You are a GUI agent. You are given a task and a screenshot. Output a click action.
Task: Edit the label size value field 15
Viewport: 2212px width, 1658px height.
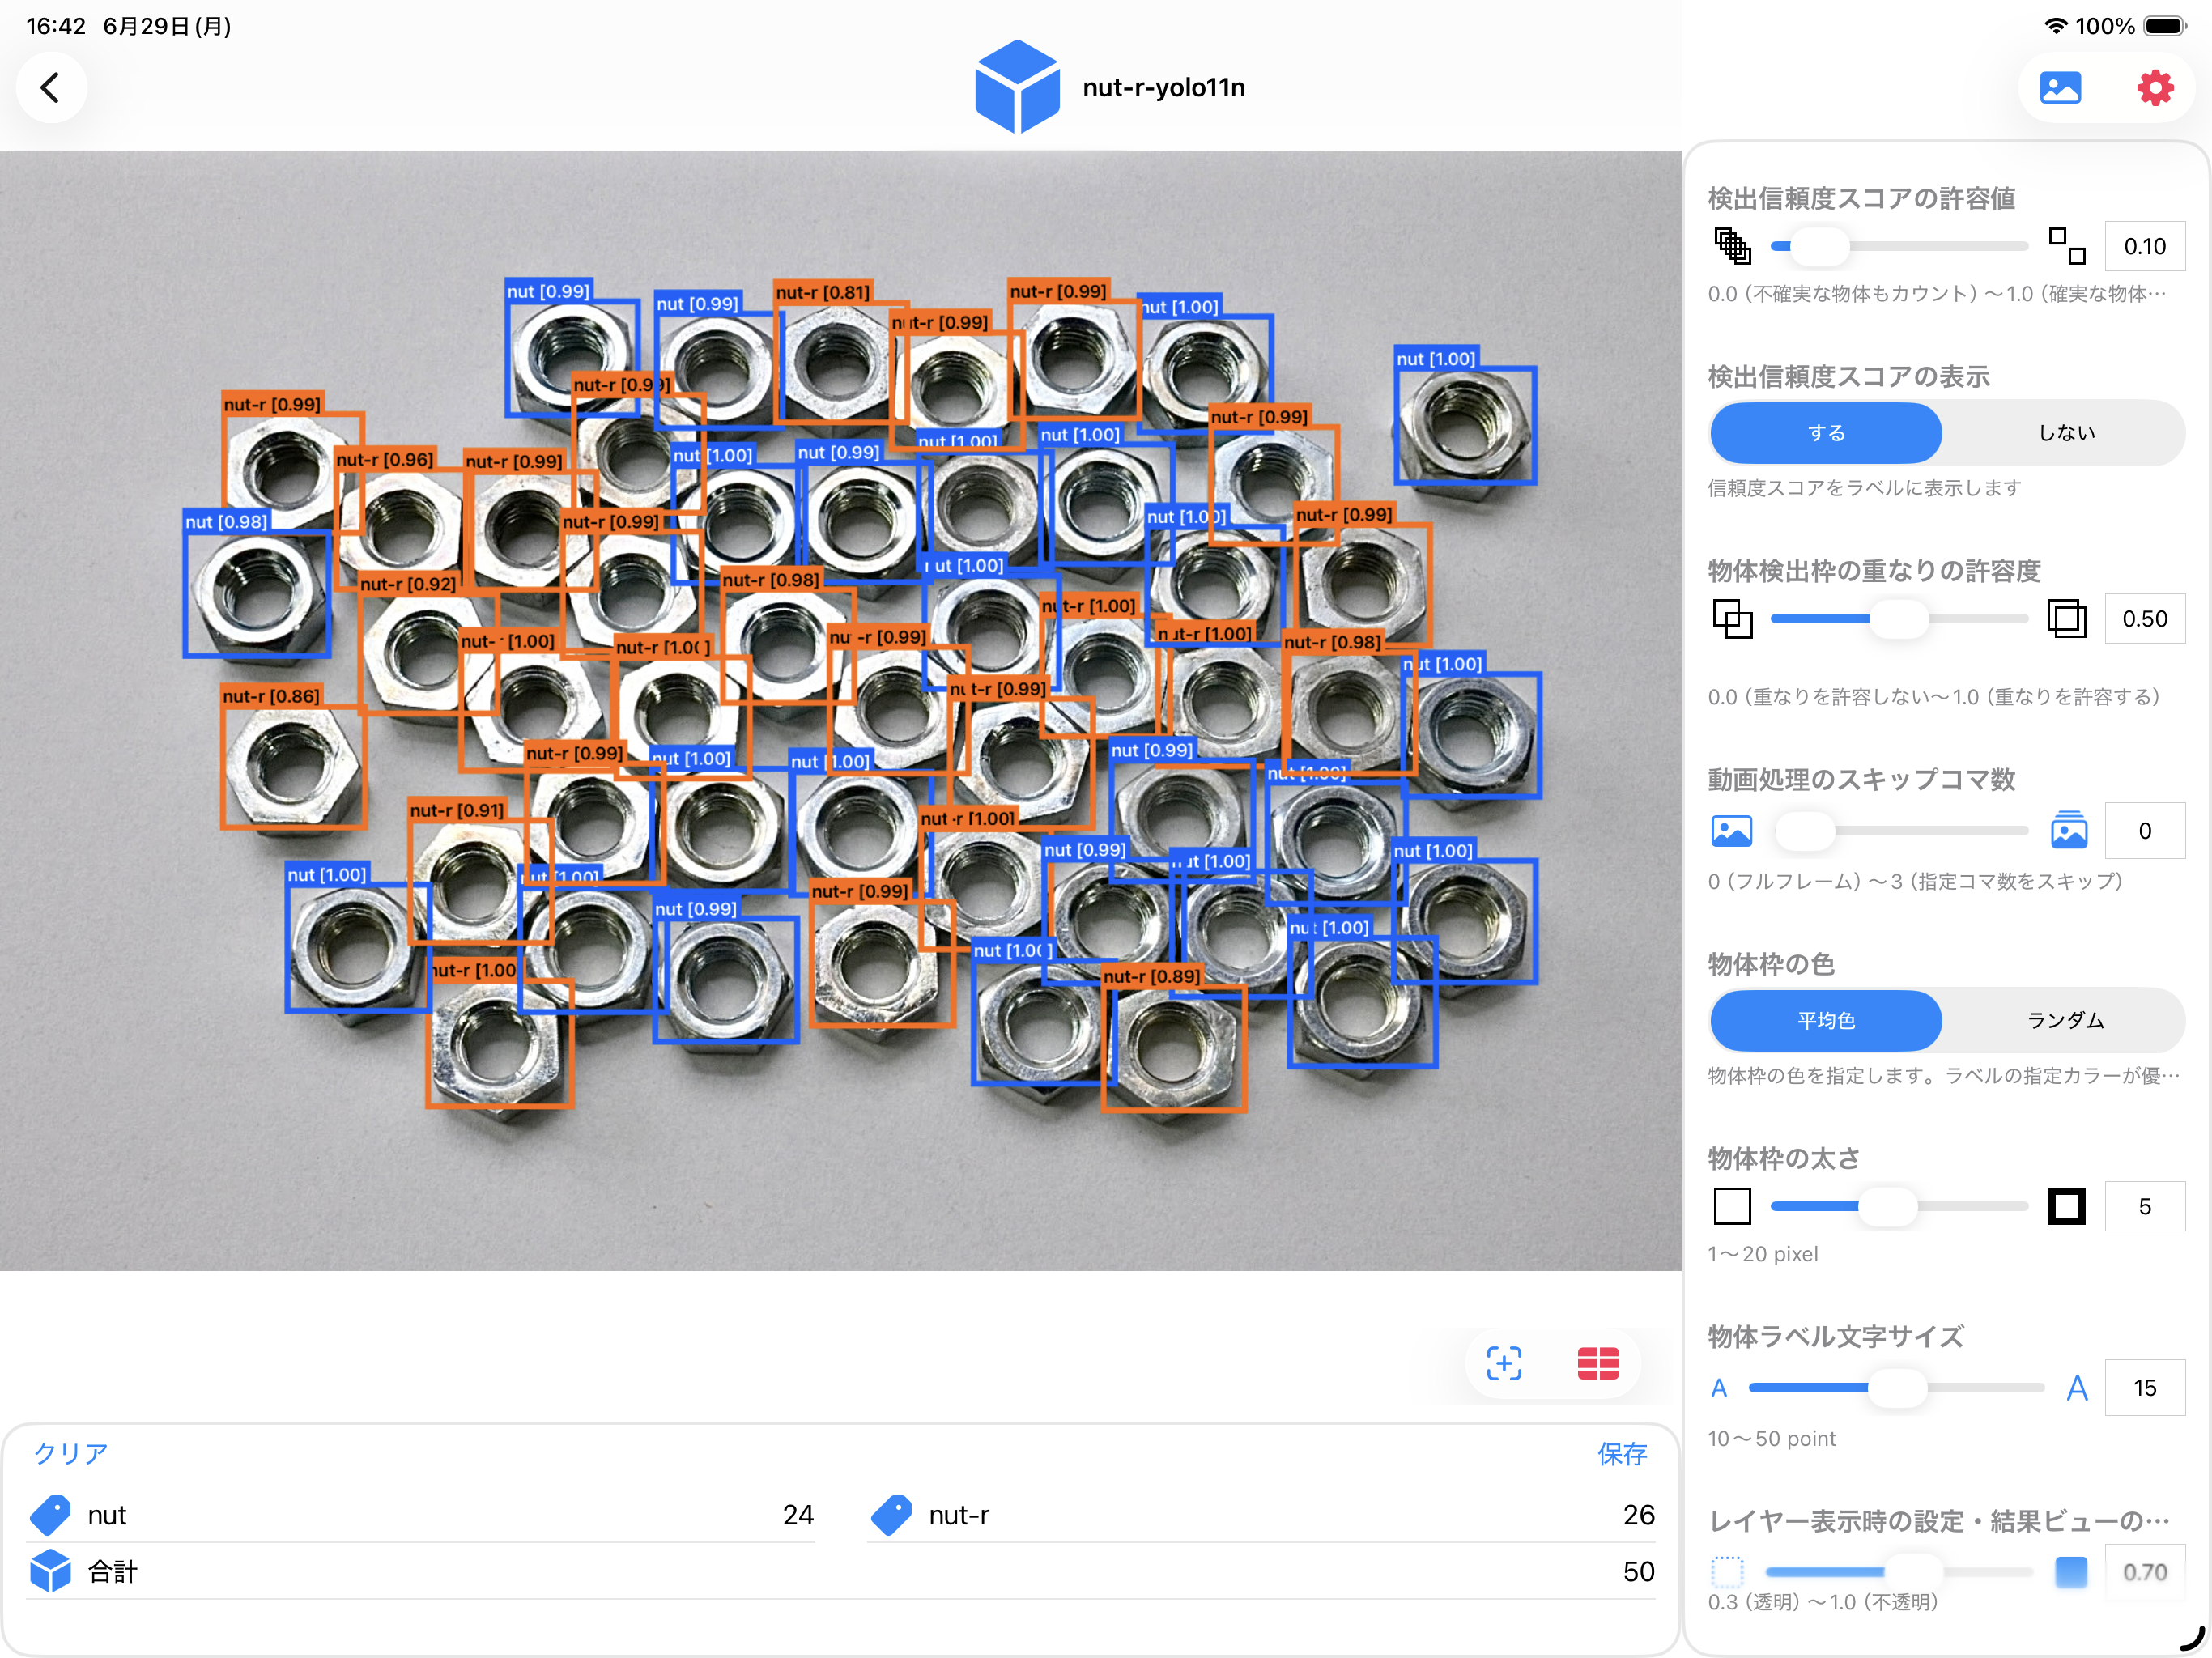pos(2144,1388)
